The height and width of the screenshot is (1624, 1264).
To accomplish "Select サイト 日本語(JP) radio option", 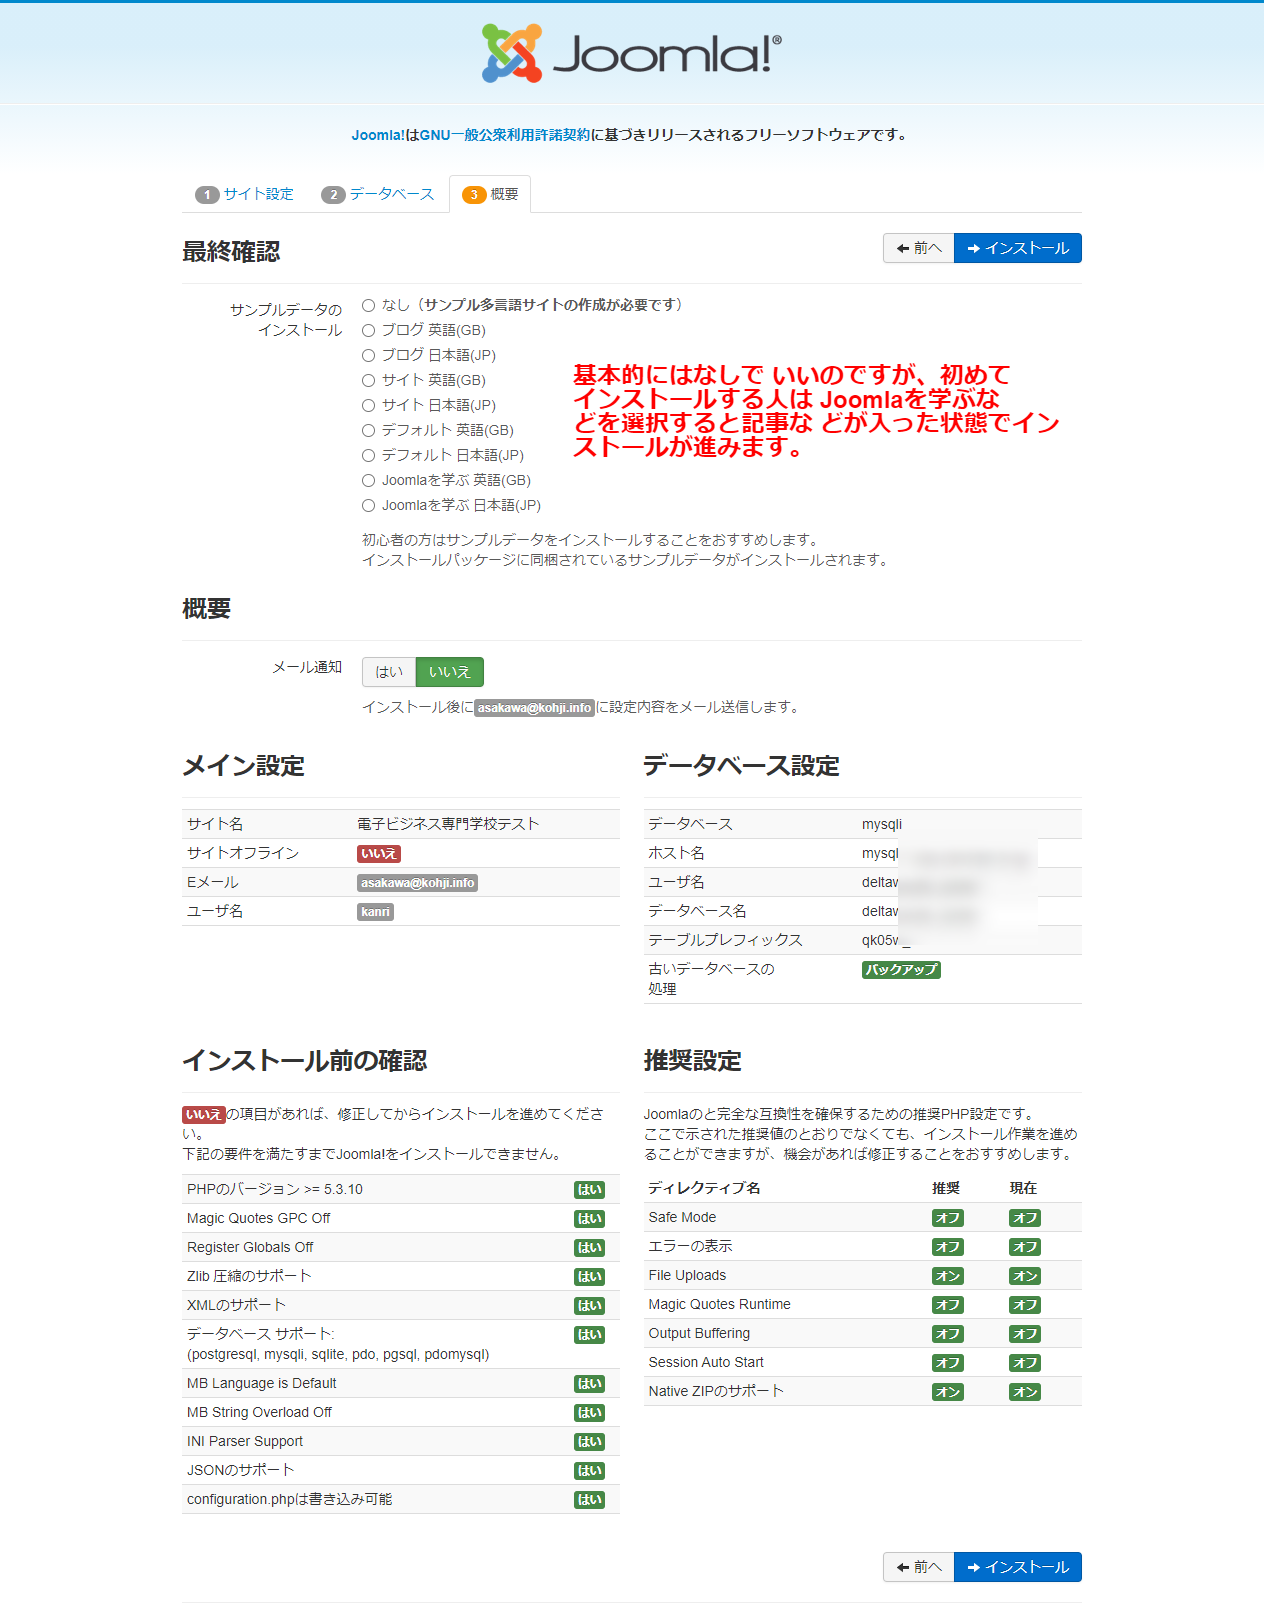I will (x=369, y=405).
